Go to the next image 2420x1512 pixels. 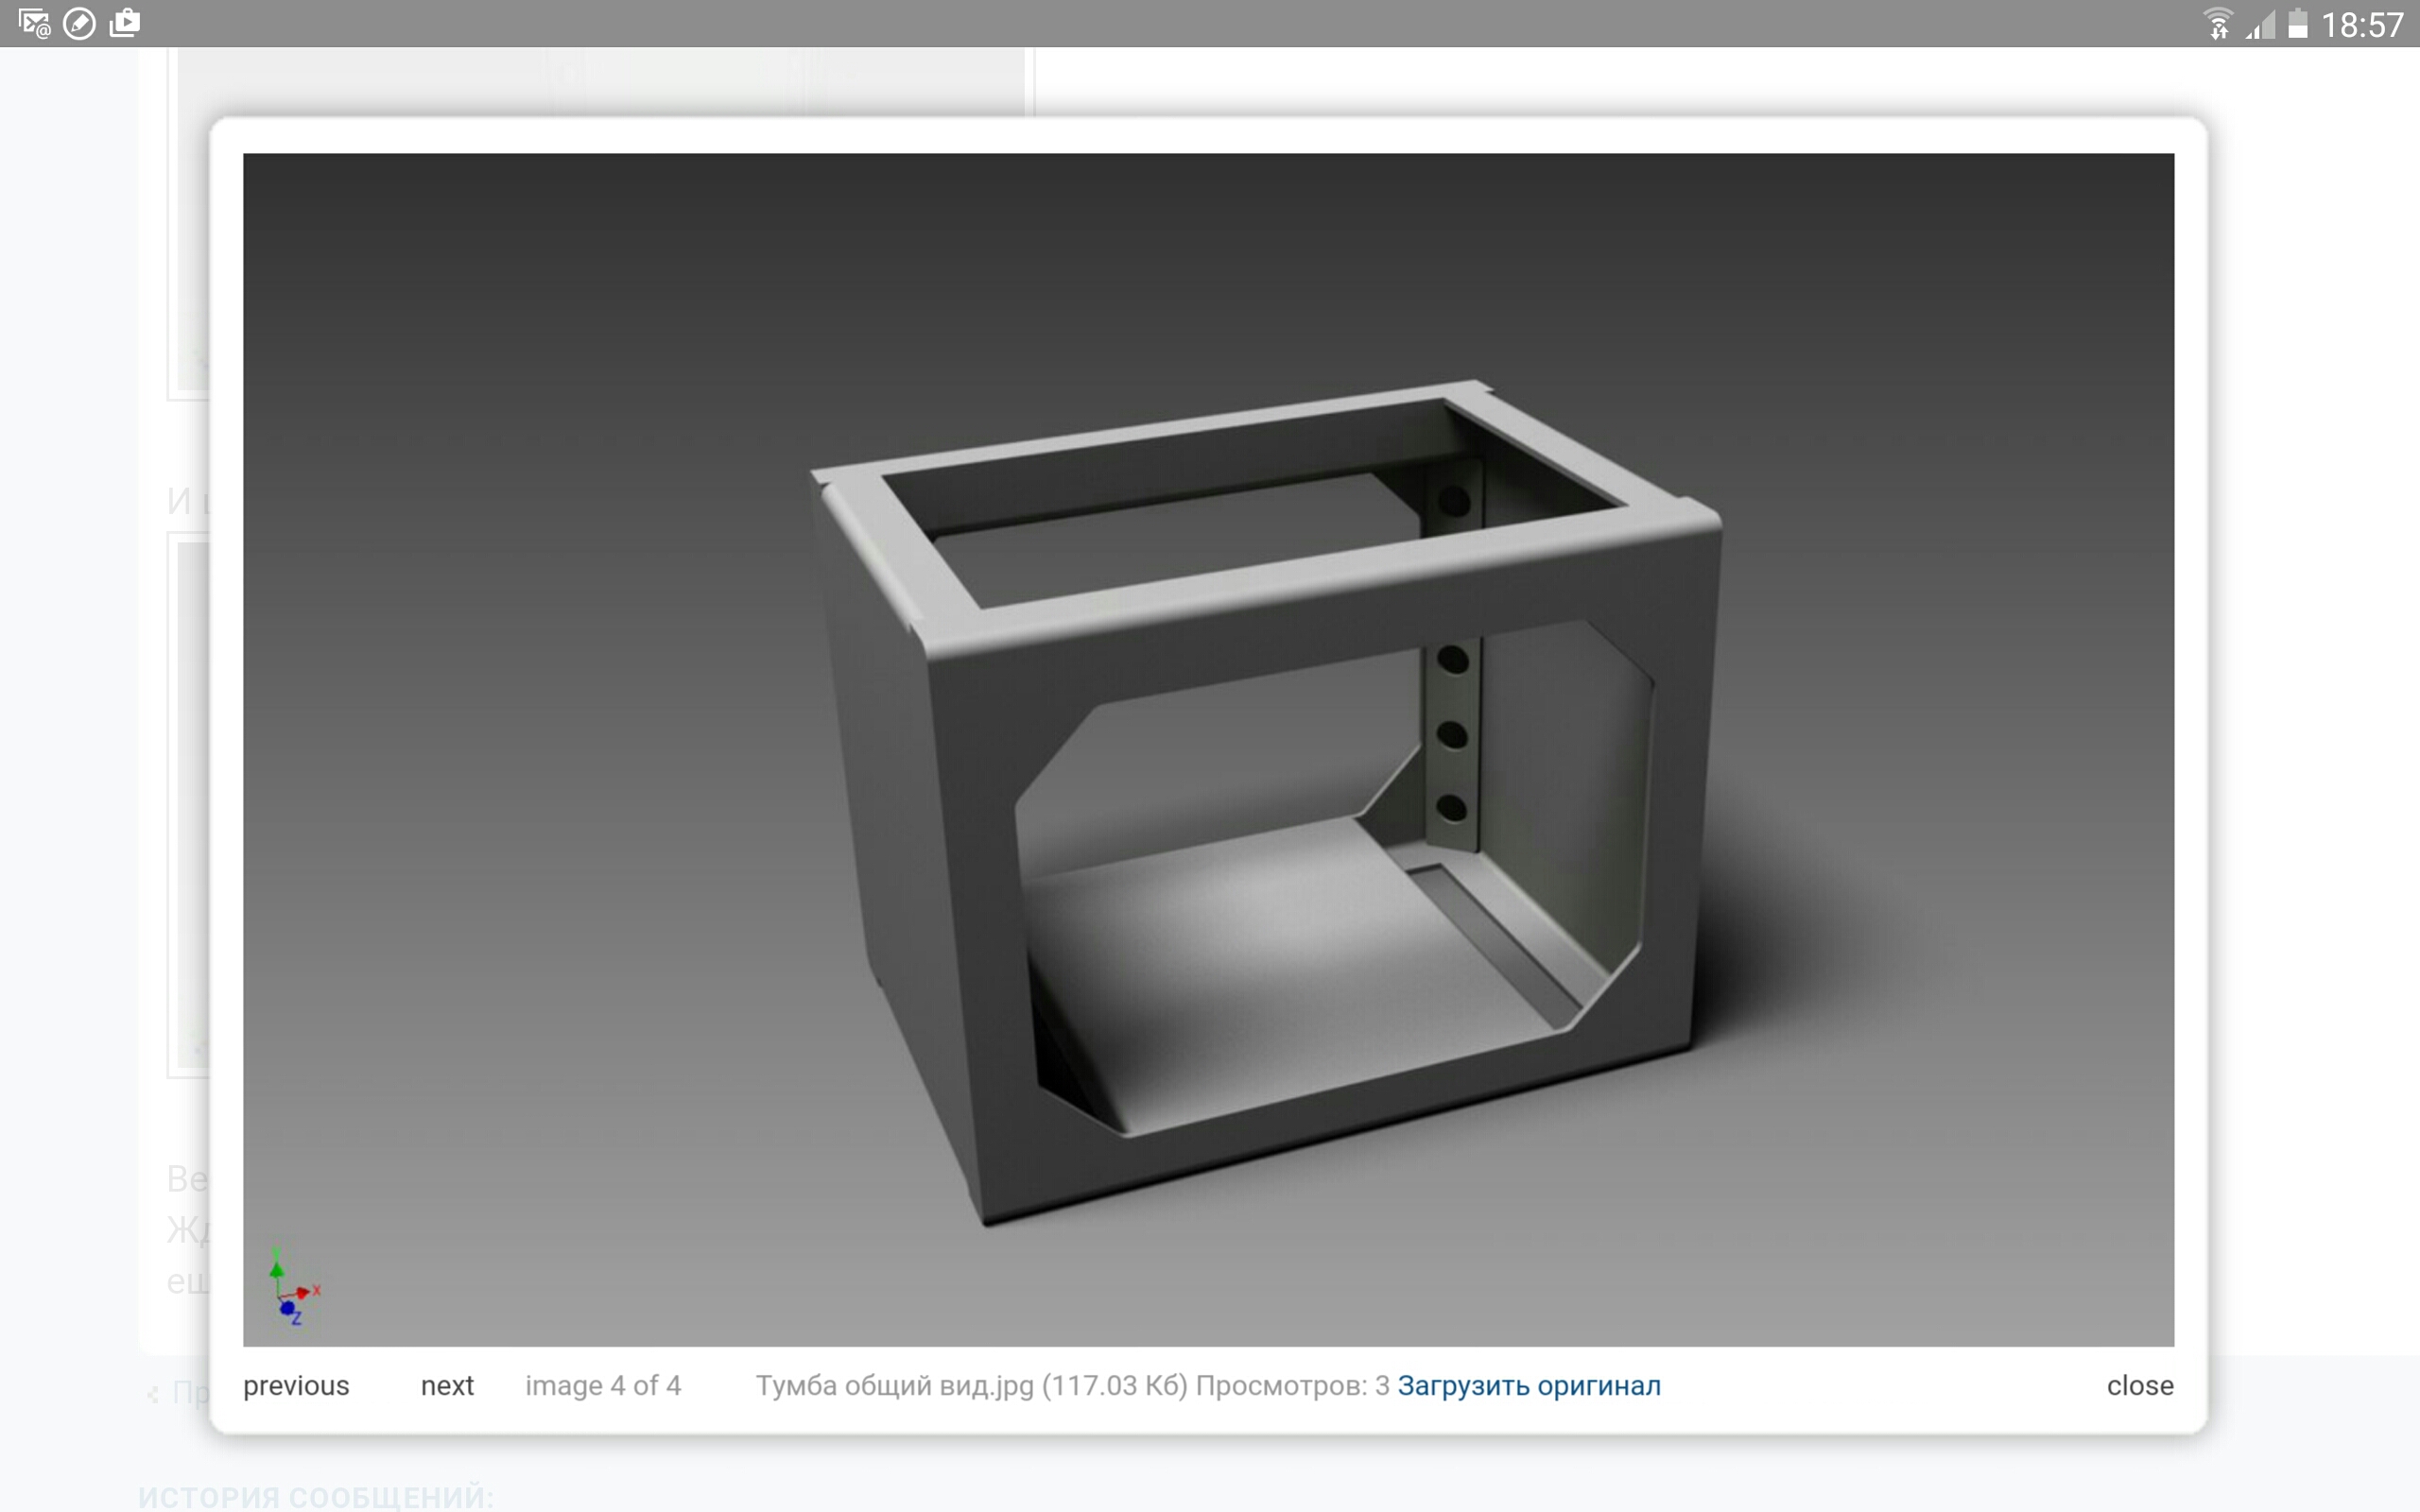447,1386
